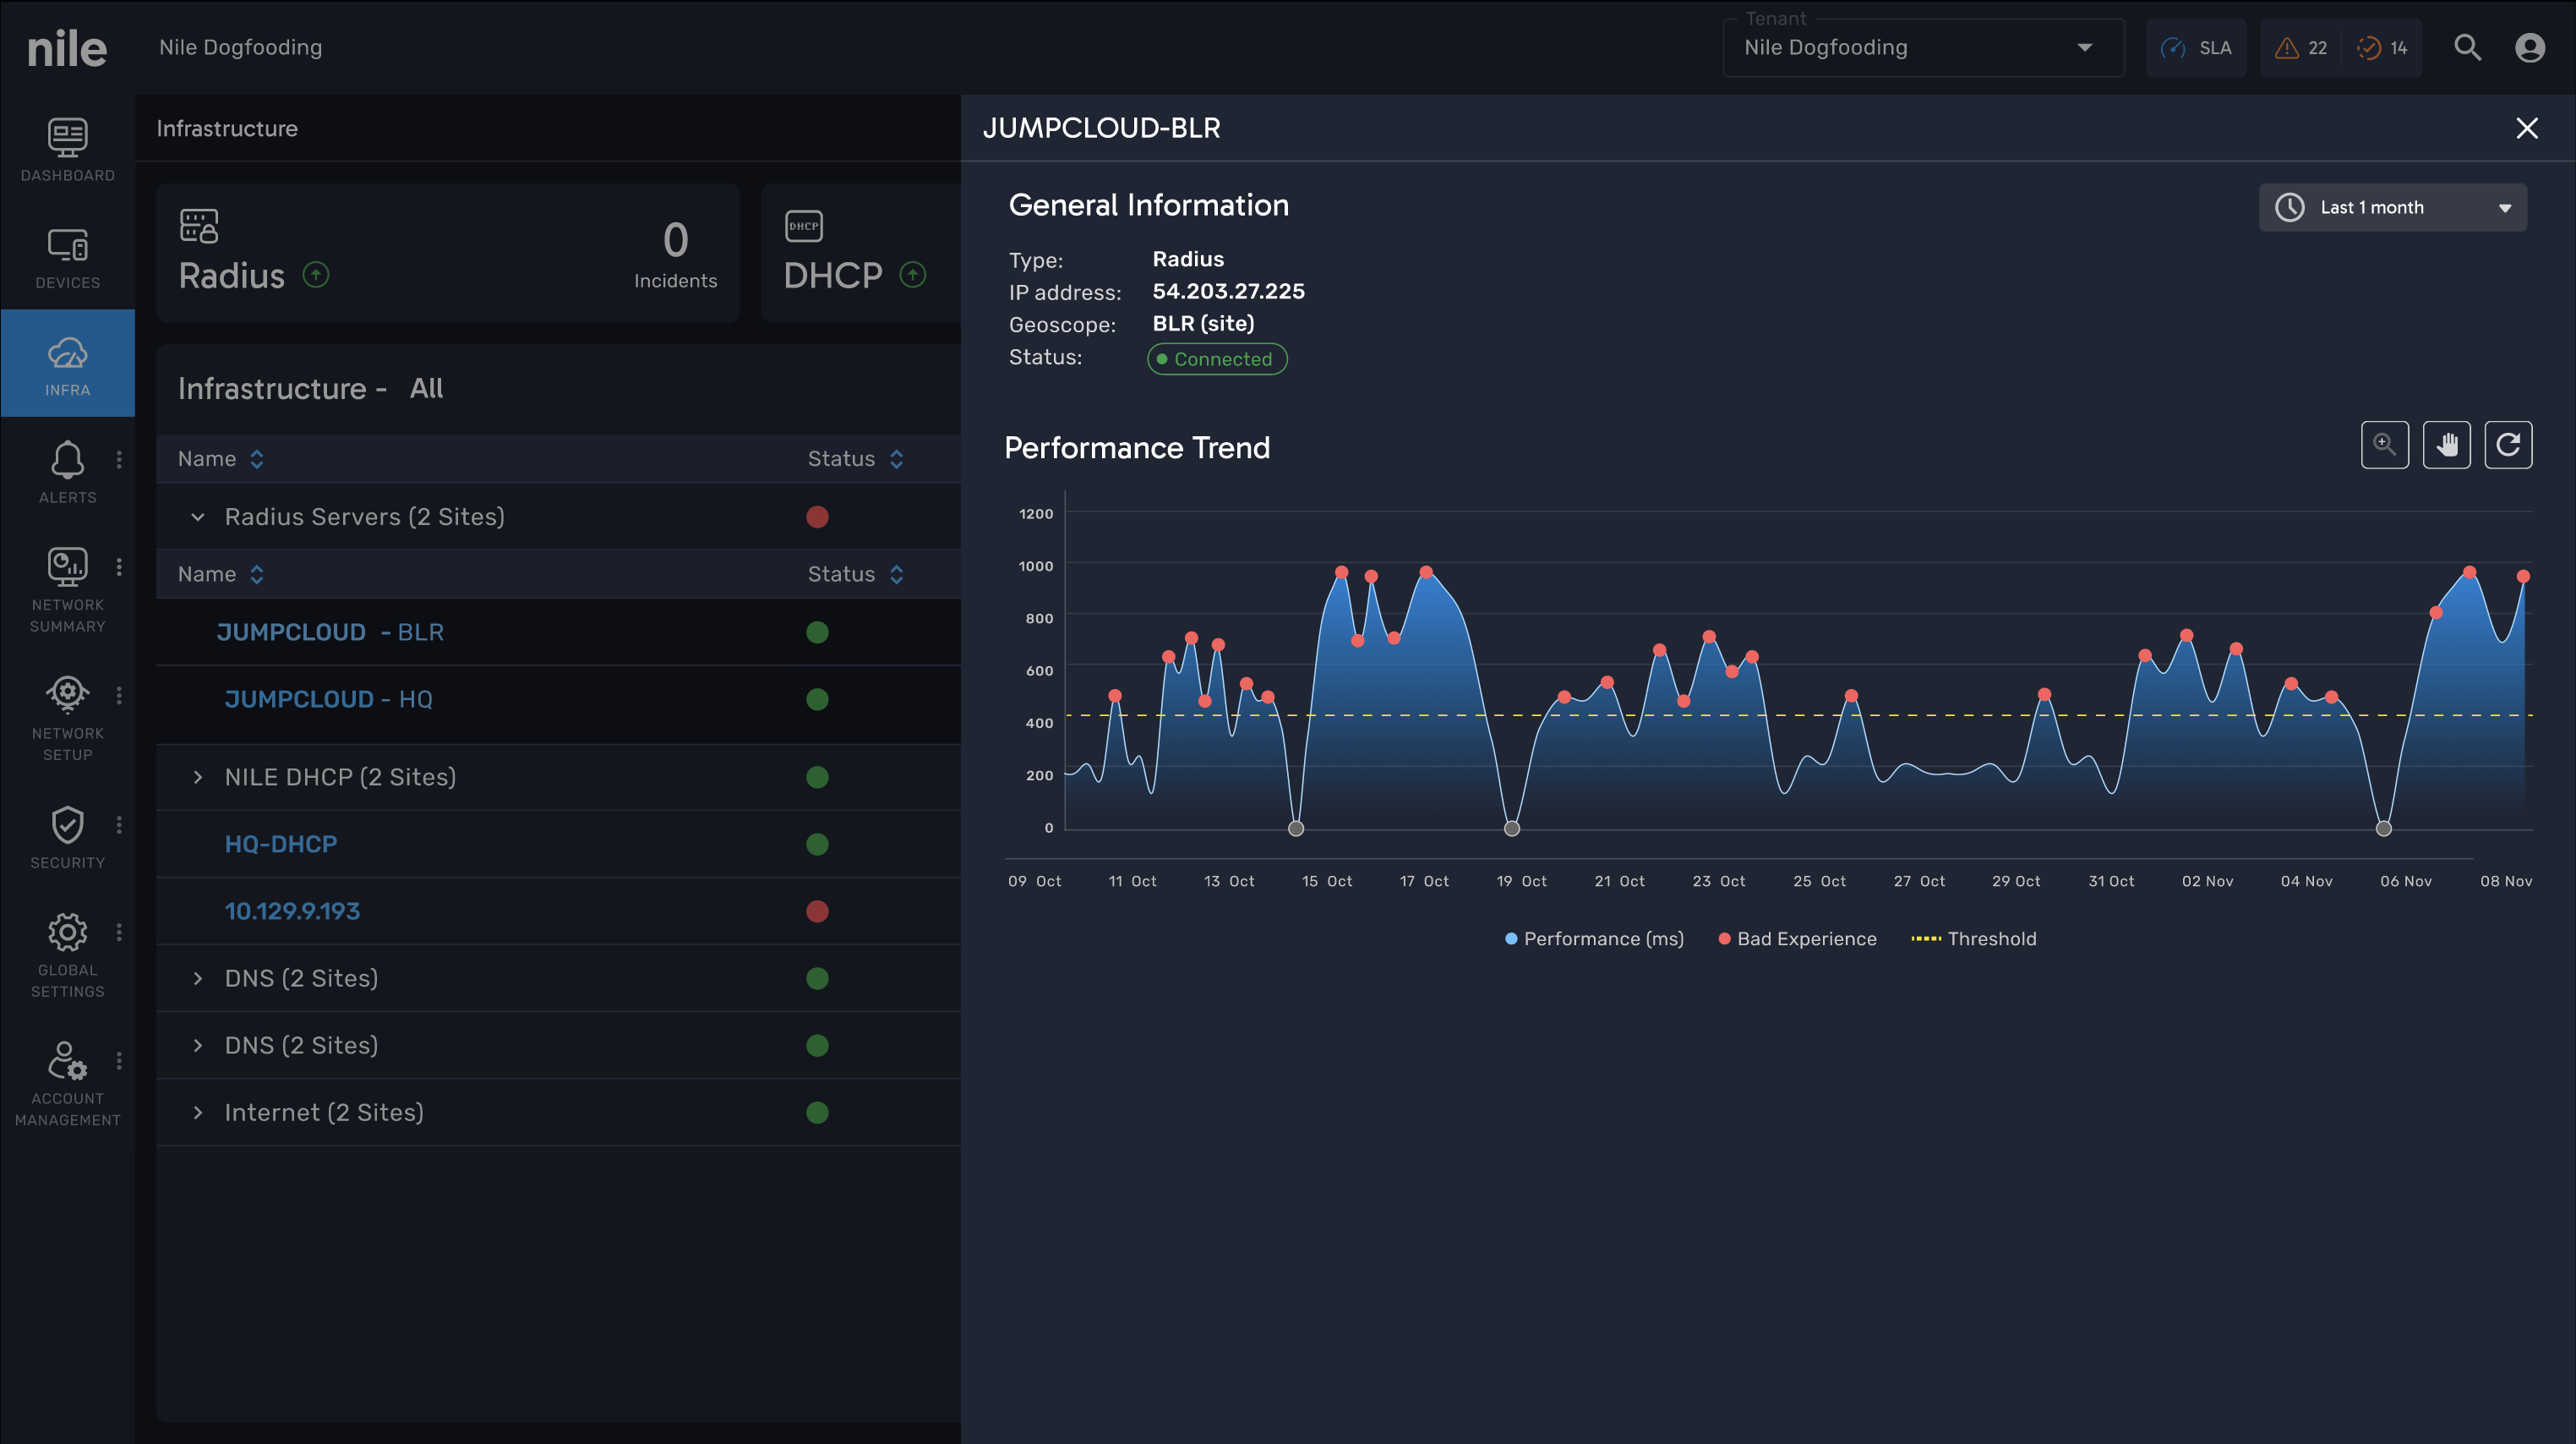2576x1444 pixels.
Task: Click the SLA gauge indicator
Action: (2196, 47)
